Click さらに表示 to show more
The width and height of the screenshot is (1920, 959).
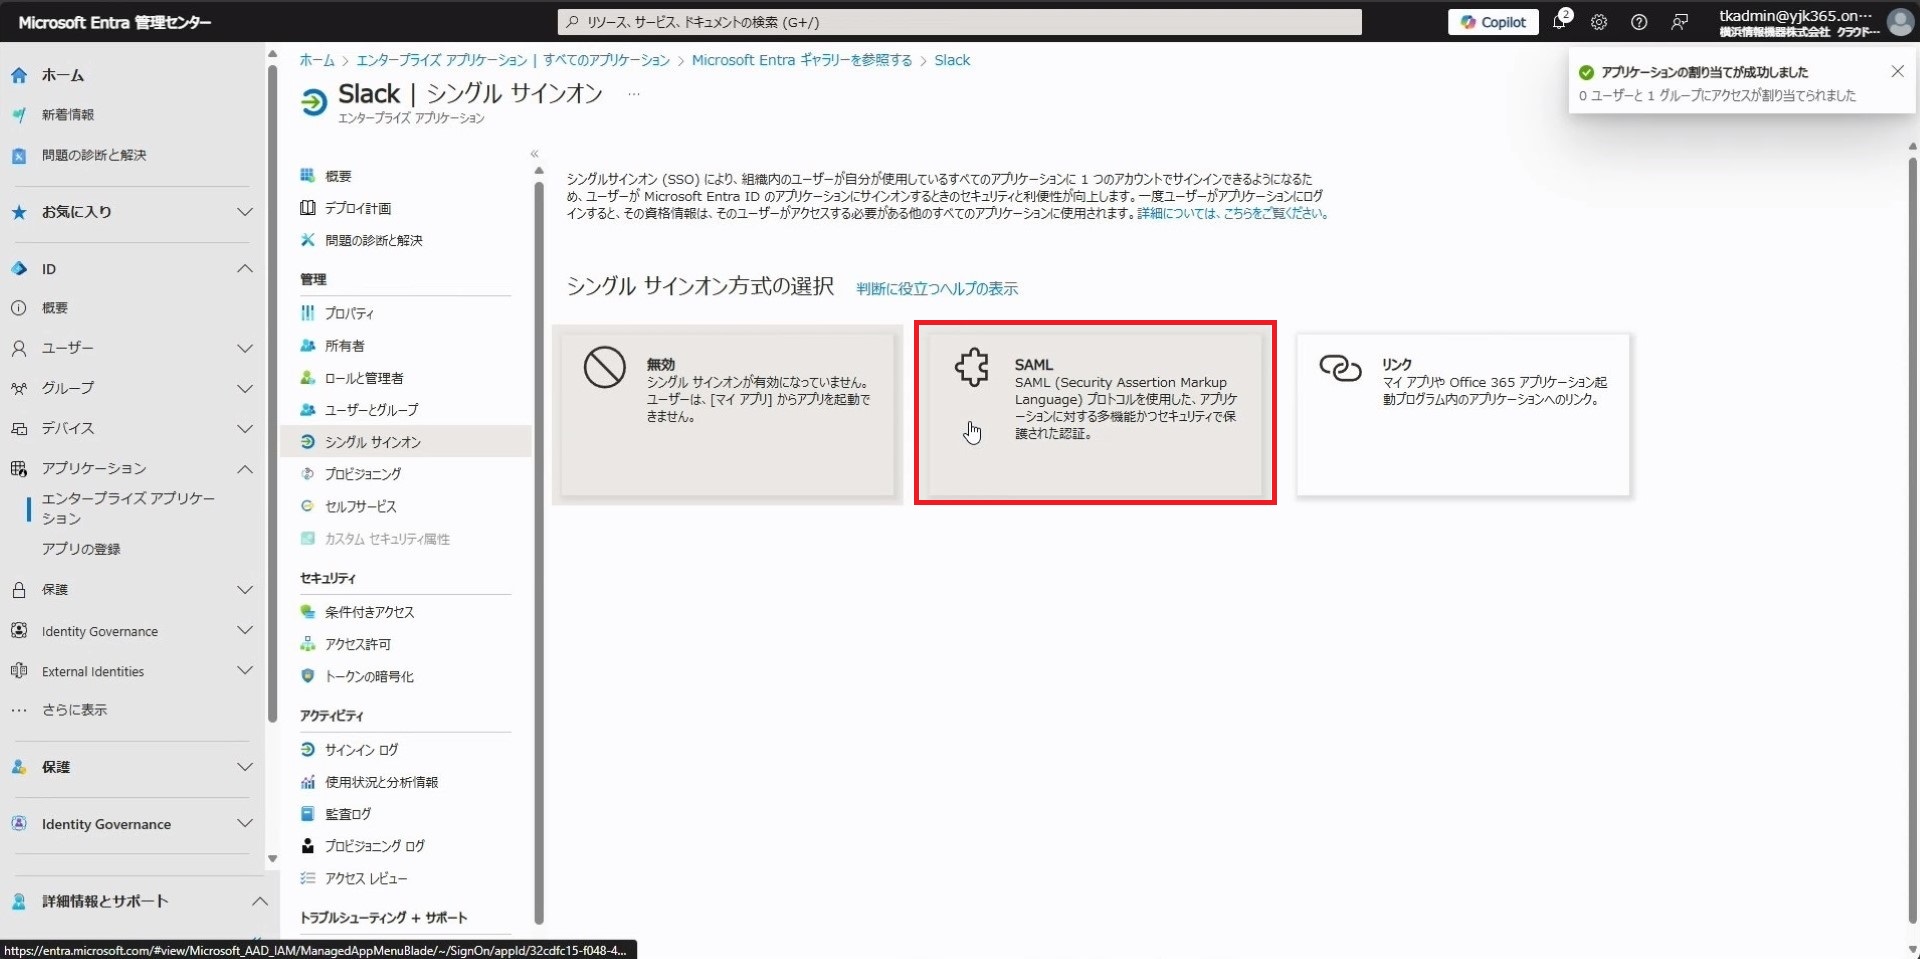[74, 710]
